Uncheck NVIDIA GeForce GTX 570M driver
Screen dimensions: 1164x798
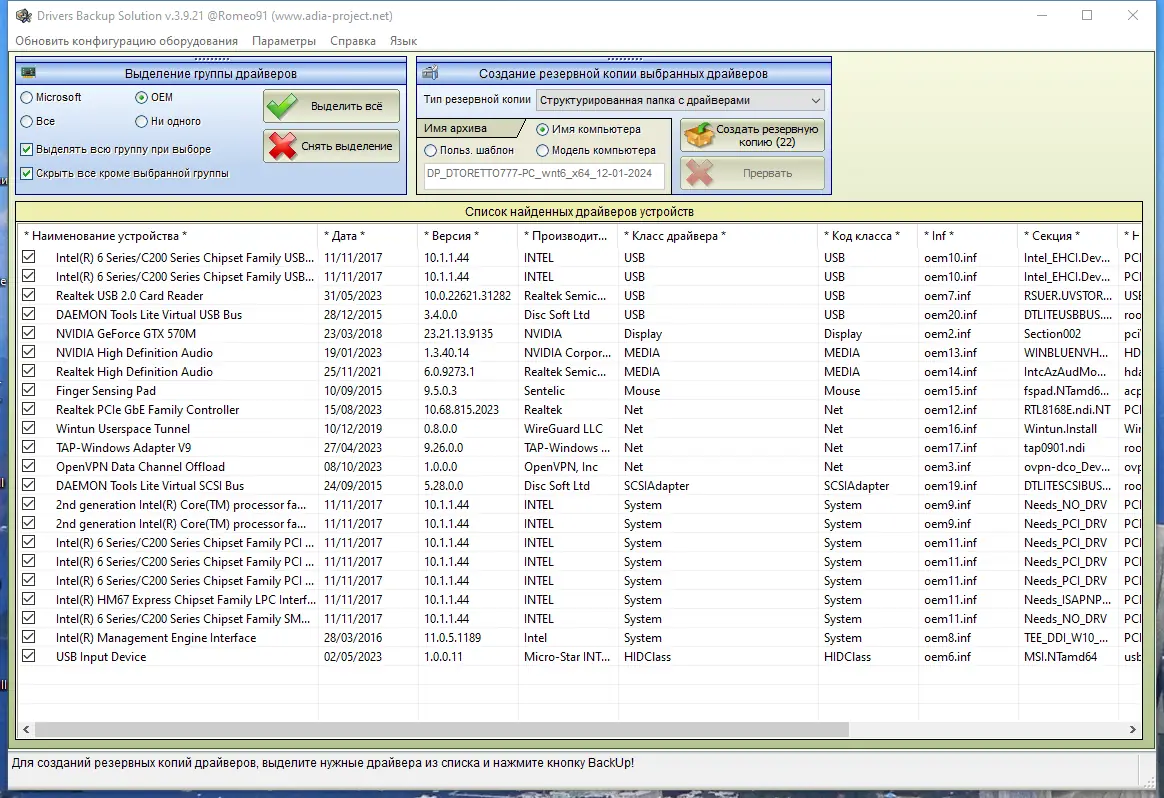point(28,333)
